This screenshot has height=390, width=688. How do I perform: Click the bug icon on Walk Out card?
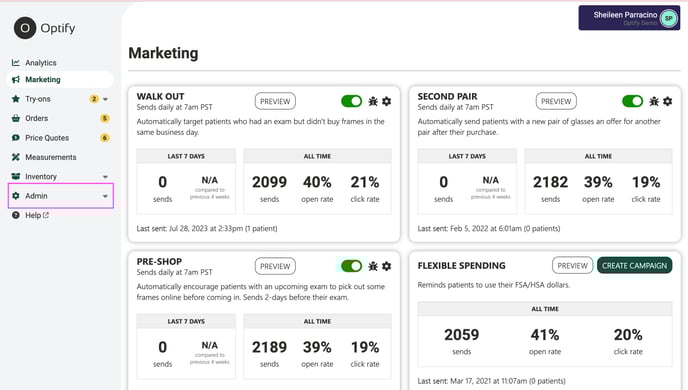pyautogui.click(x=373, y=101)
